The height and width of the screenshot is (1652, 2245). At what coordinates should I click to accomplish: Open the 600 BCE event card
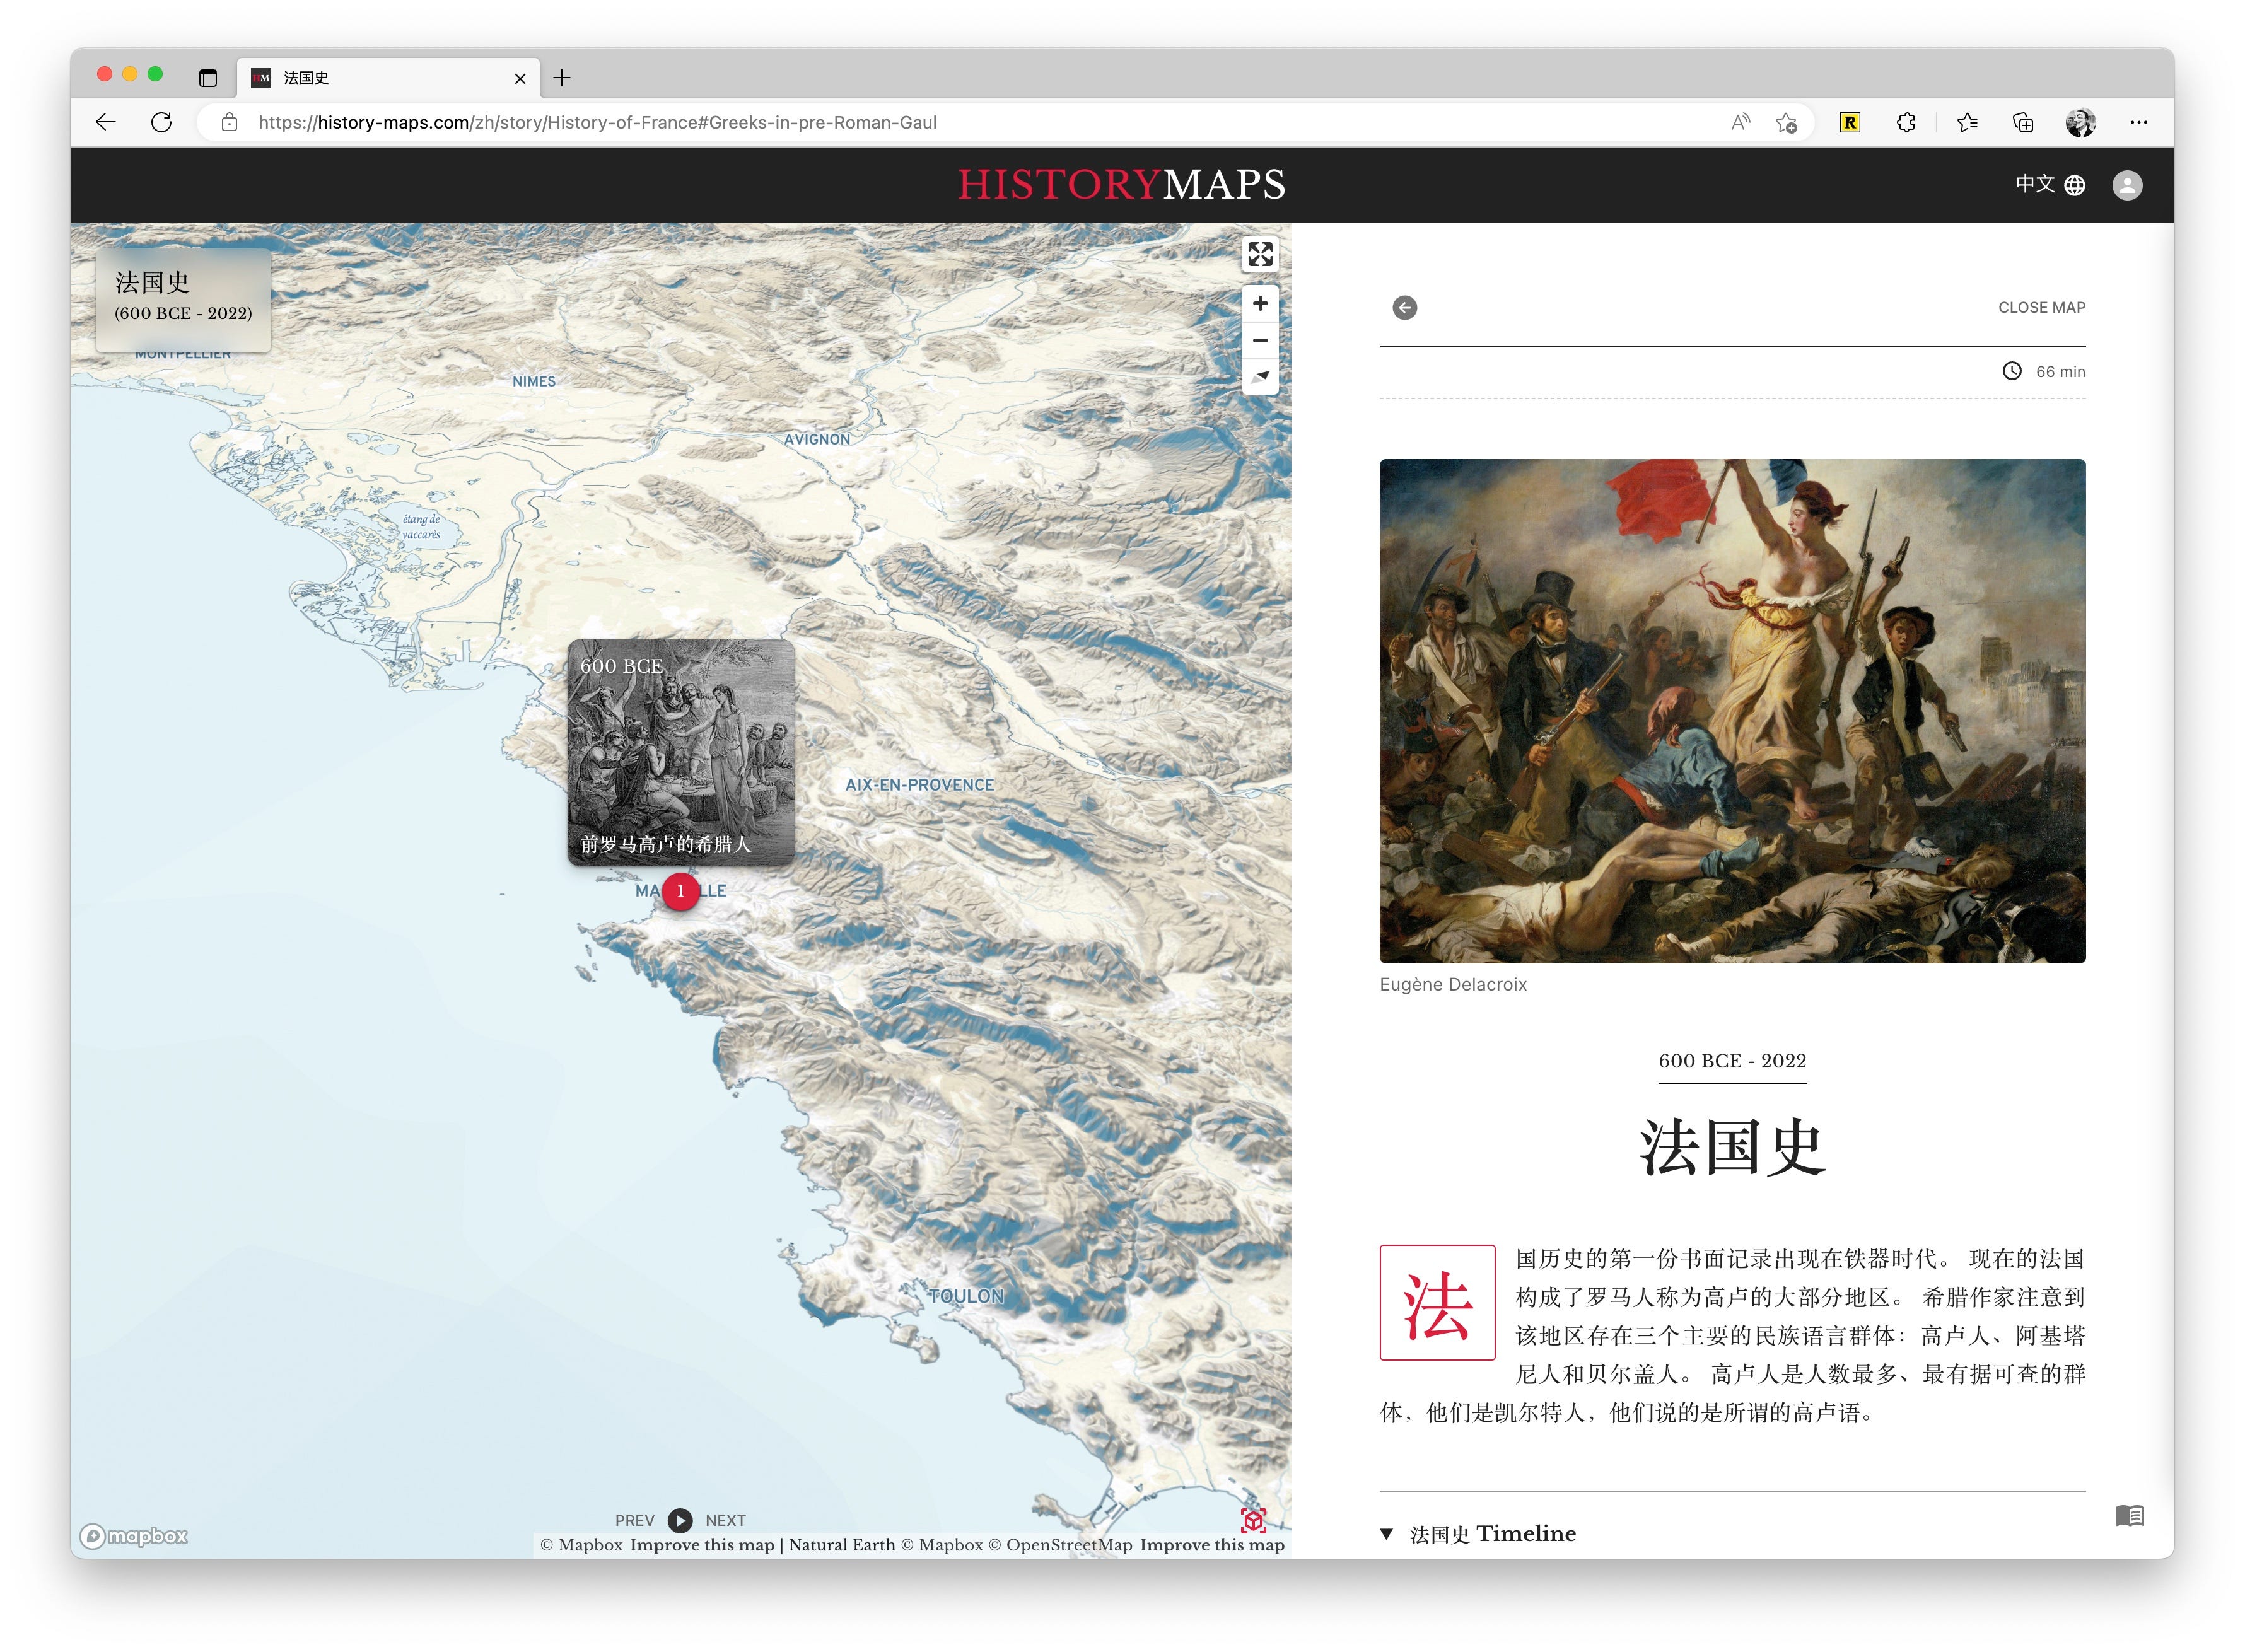(681, 752)
